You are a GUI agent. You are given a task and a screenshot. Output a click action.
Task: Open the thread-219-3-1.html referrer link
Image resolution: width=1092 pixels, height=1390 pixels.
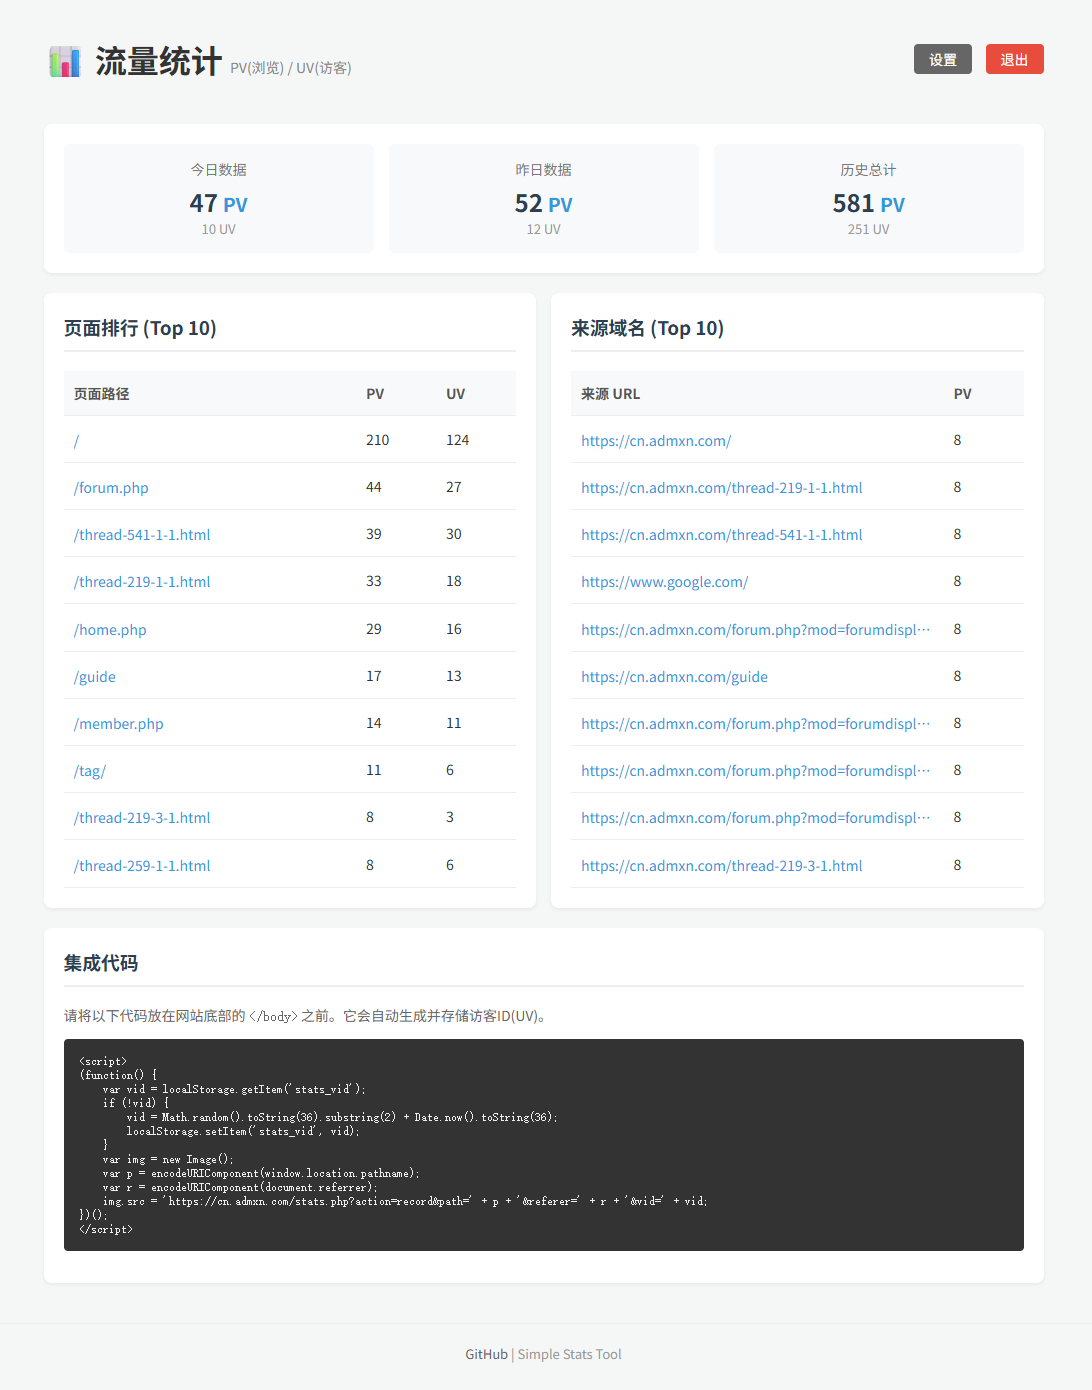click(x=721, y=865)
